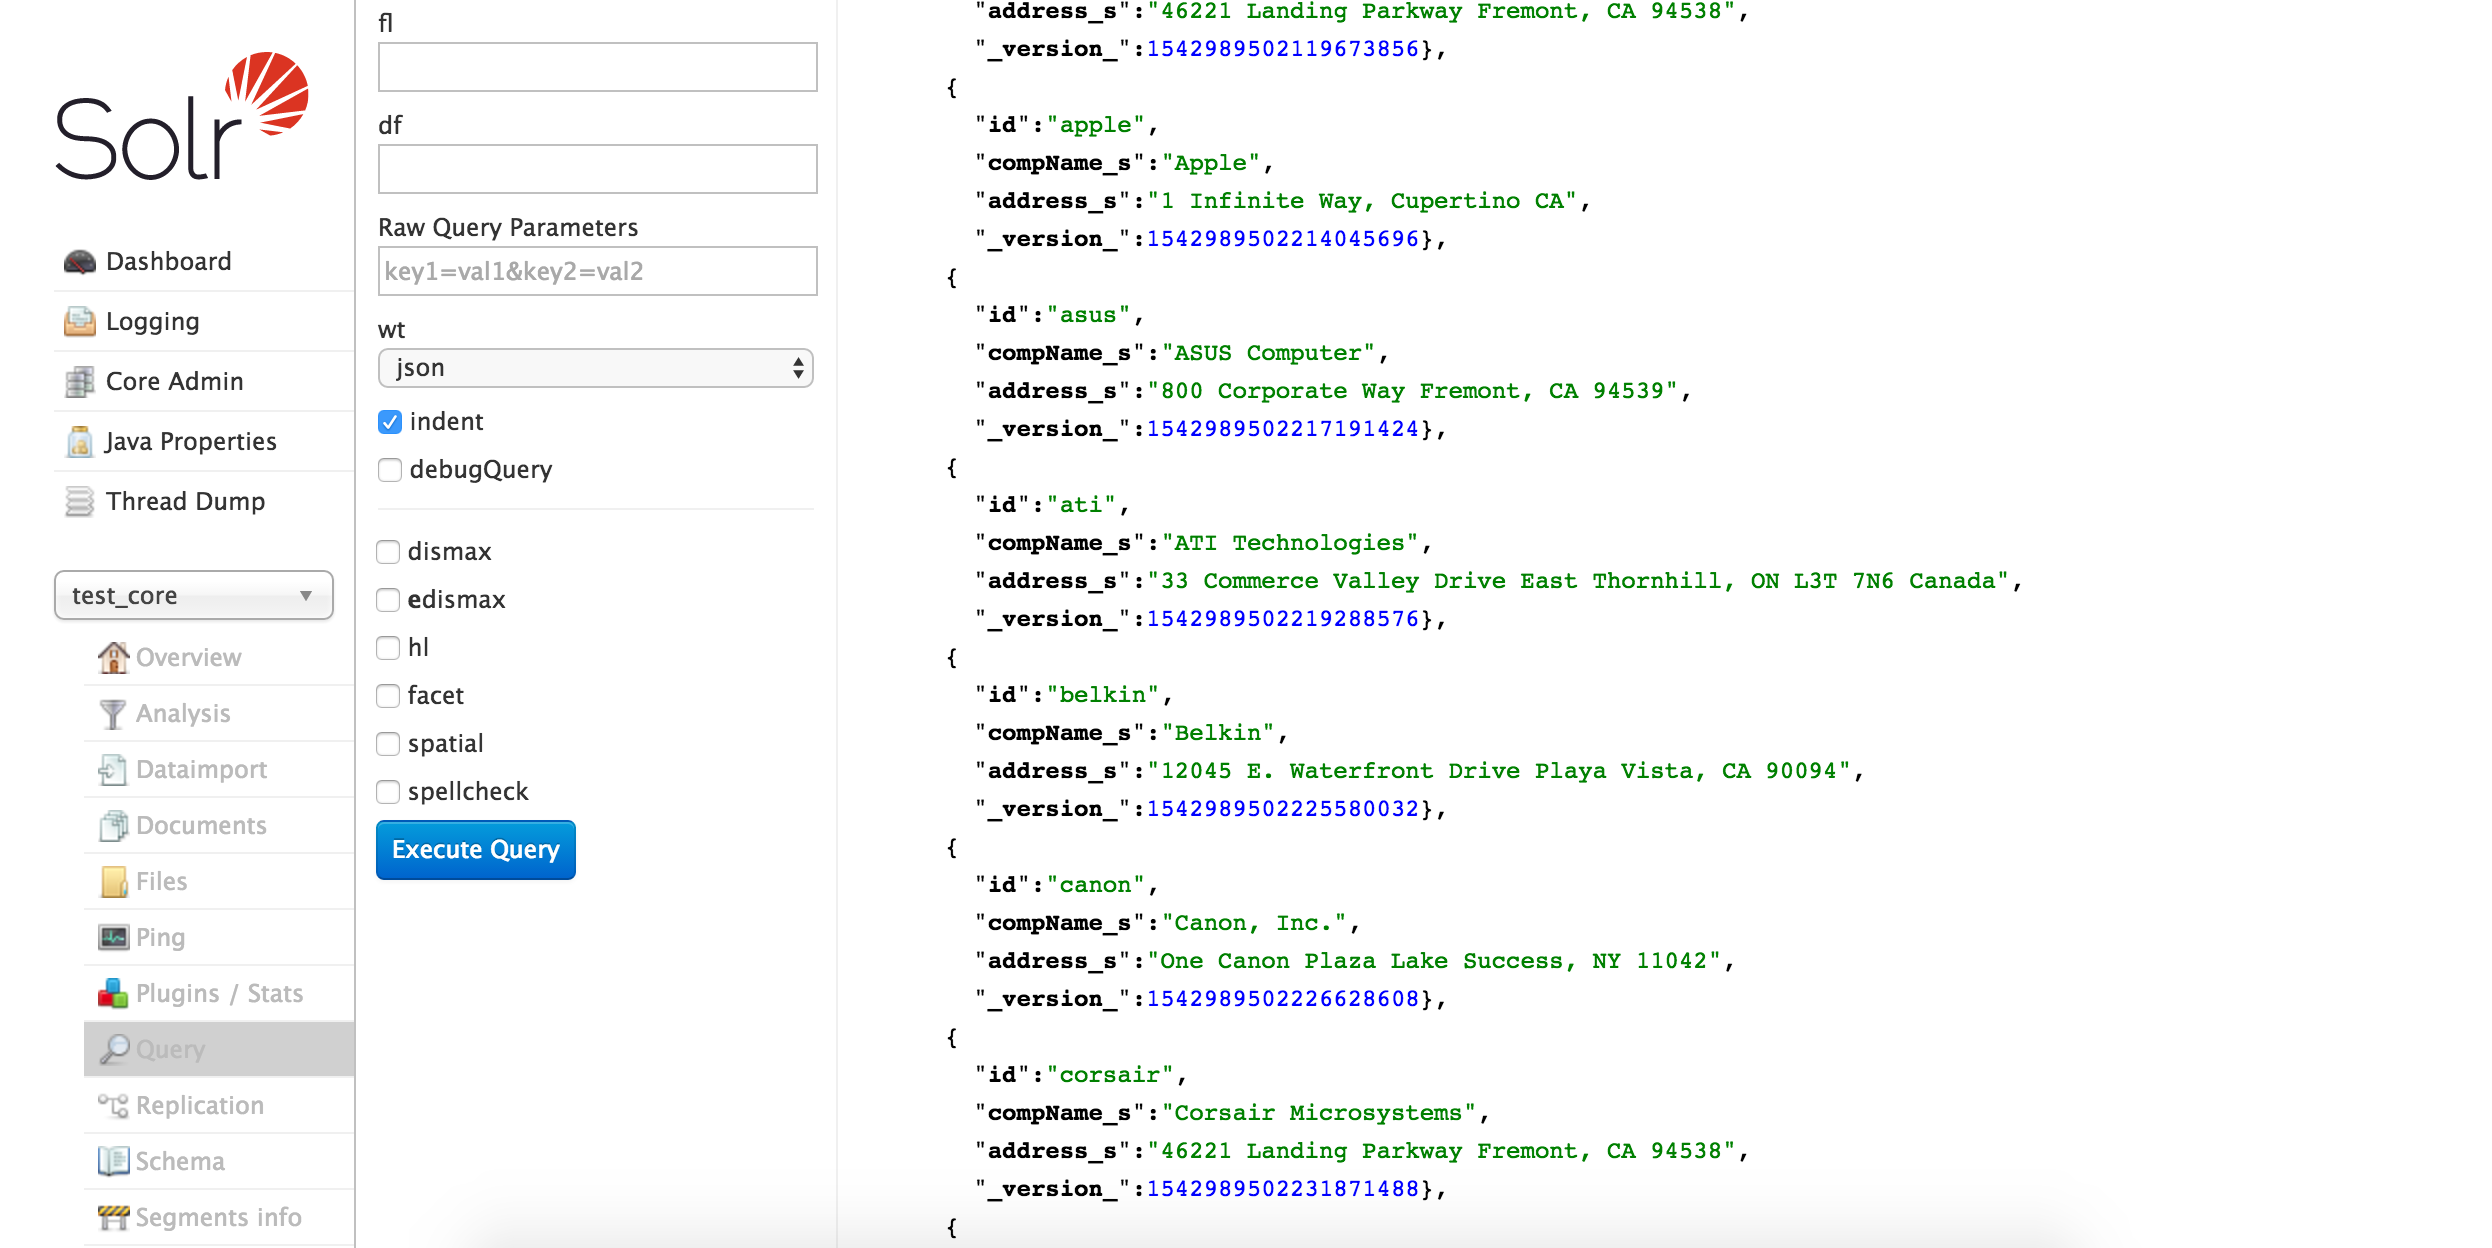Image resolution: width=2492 pixels, height=1248 pixels.
Task: Open the Files page
Action: tap(161, 882)
